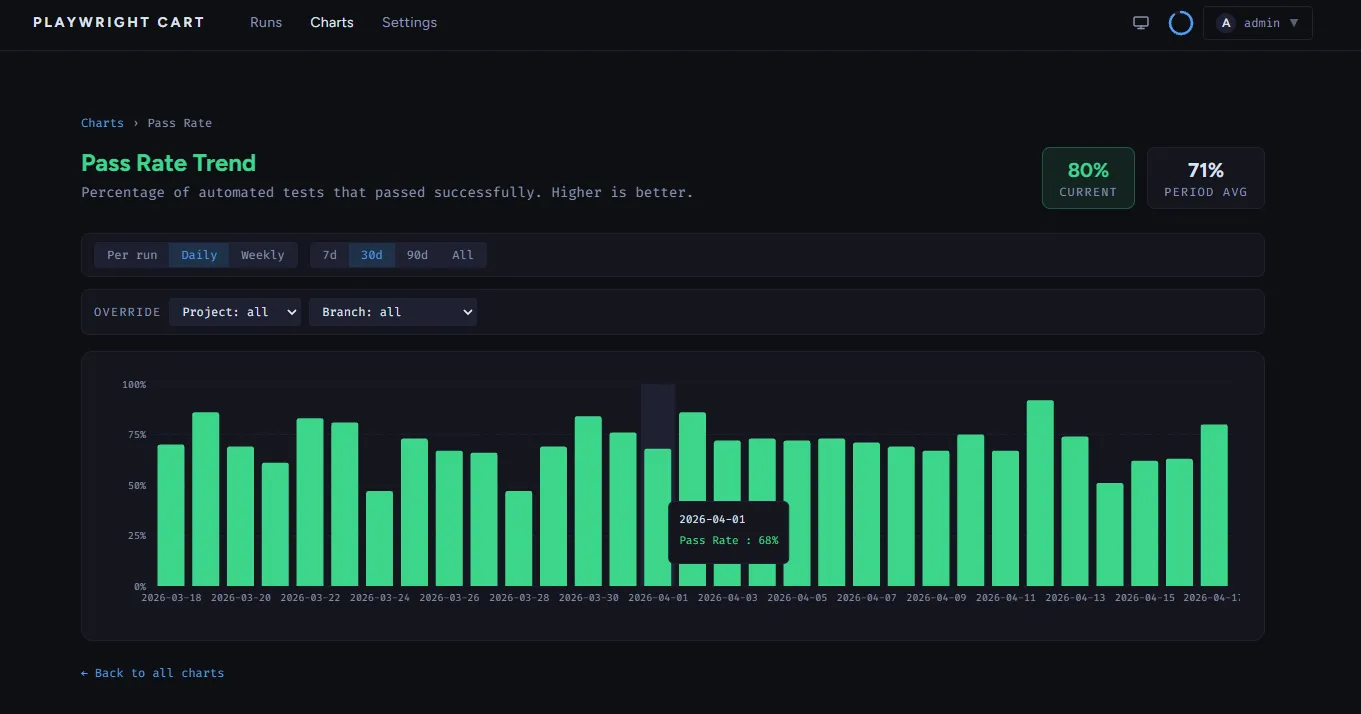Screen dimensions: 1361x714
Task: Click the 2026-03-30 bar
Action: pyautogui.click(x=588, y=501)
